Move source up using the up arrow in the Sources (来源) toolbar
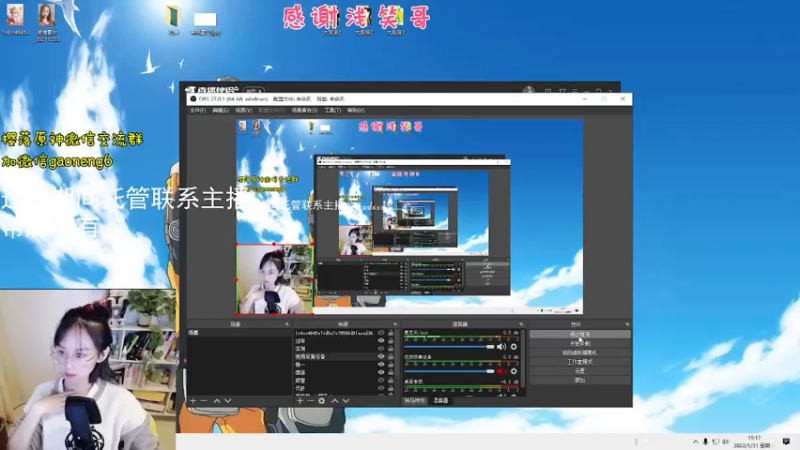 tap(335, 401)
